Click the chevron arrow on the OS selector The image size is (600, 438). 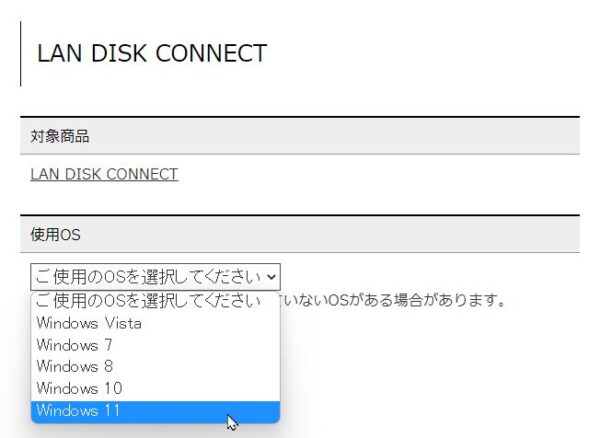(x=272, y=276)
